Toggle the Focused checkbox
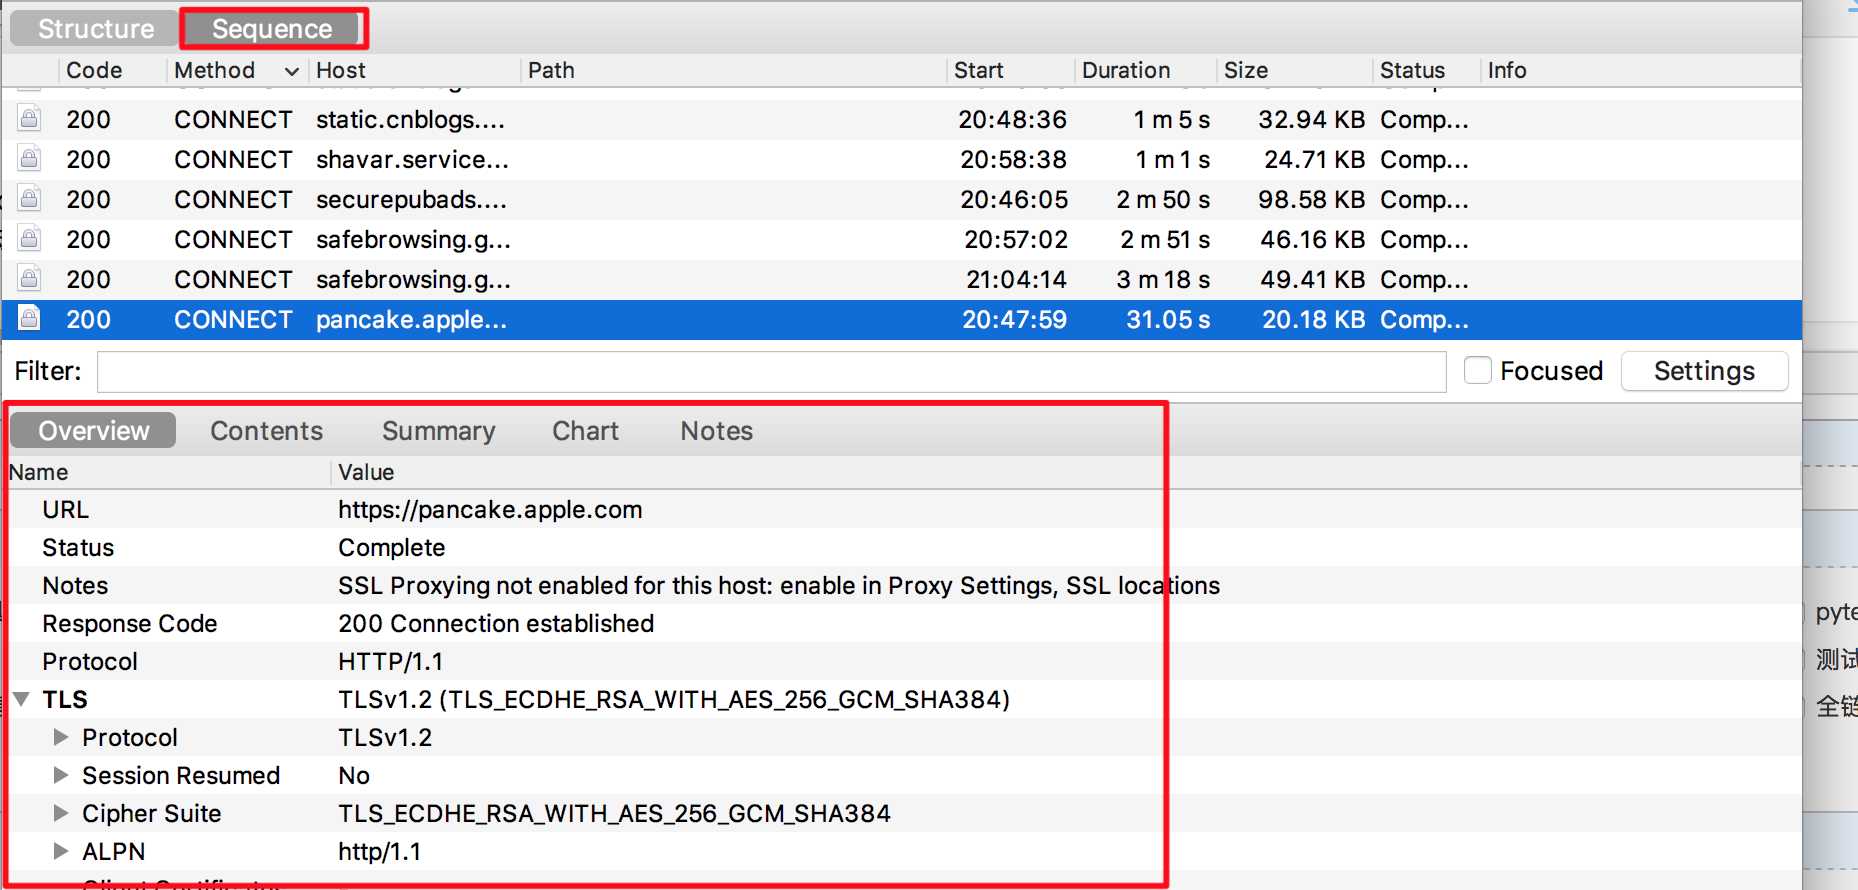This screenshot has width=1858, height=890. pyautogui.click(x=1478, y=370)
